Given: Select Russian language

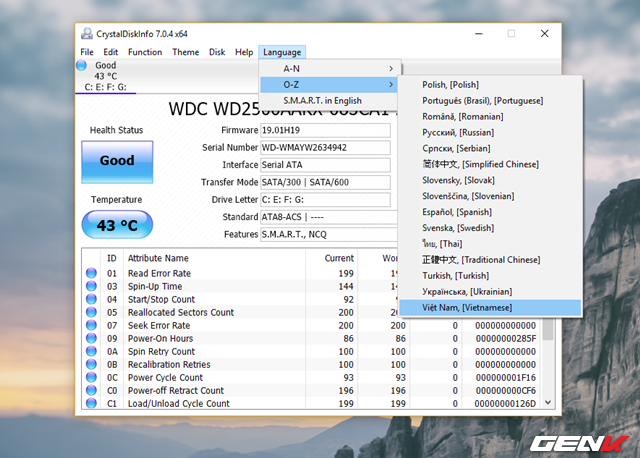Looking at the screenshot, I should (x=490, y=132).
